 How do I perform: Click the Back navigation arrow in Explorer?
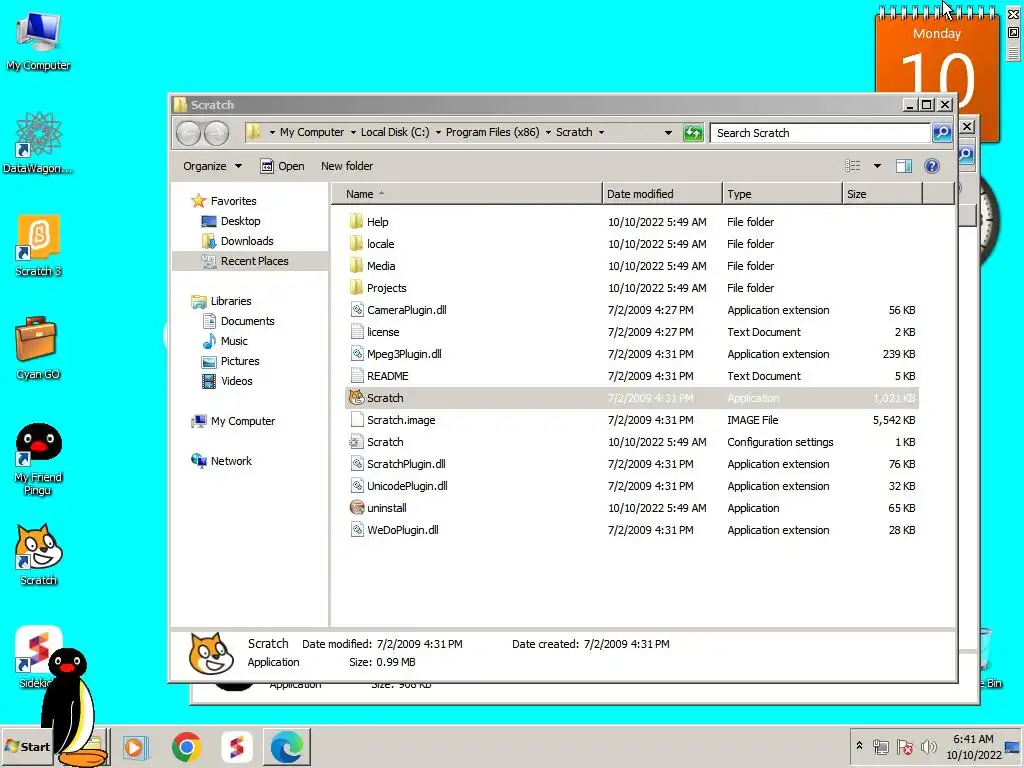[x=189, y=133]
